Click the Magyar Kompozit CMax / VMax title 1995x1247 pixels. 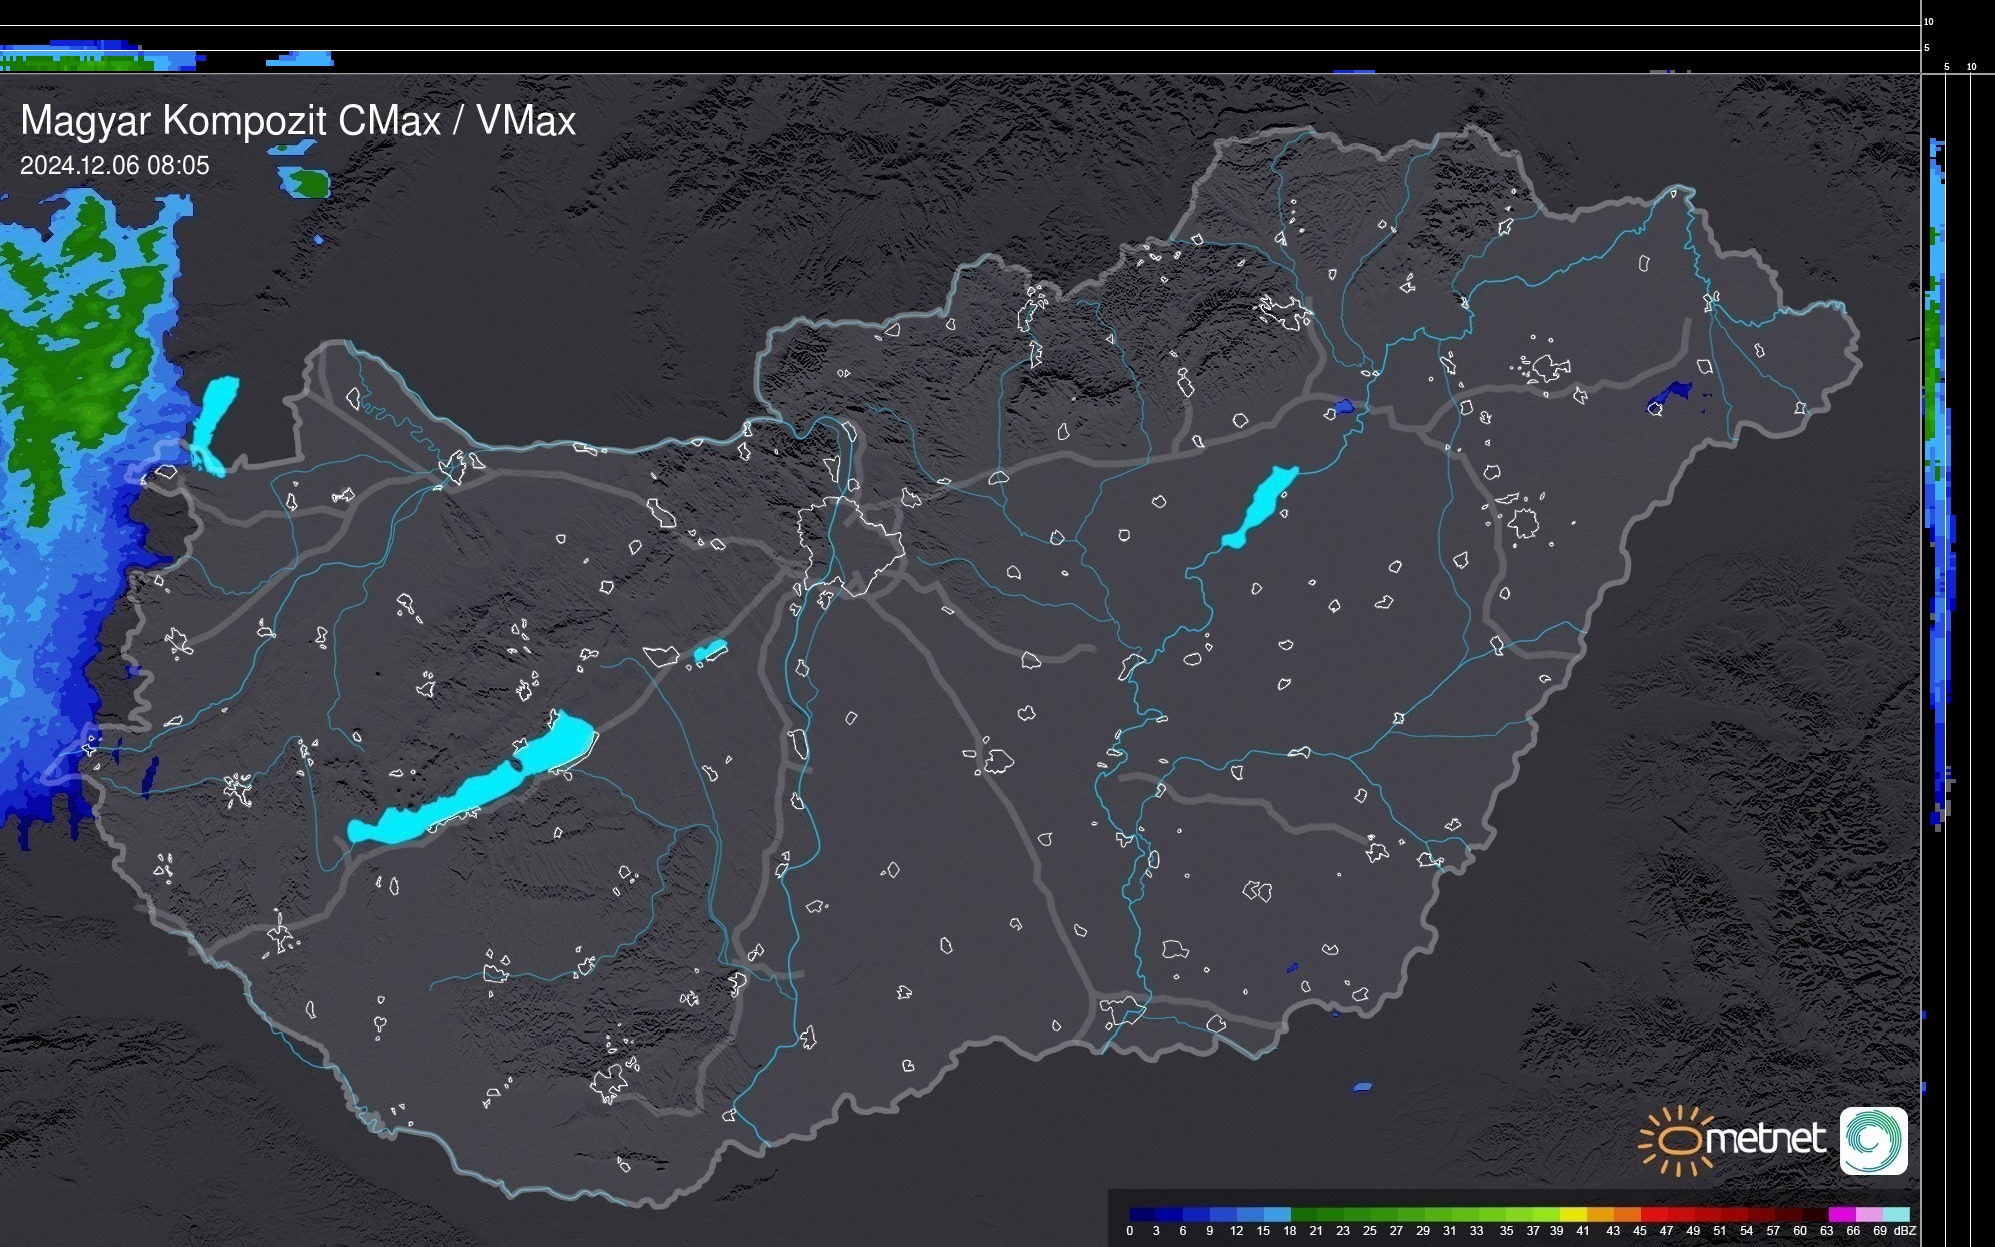pos(298,121)
